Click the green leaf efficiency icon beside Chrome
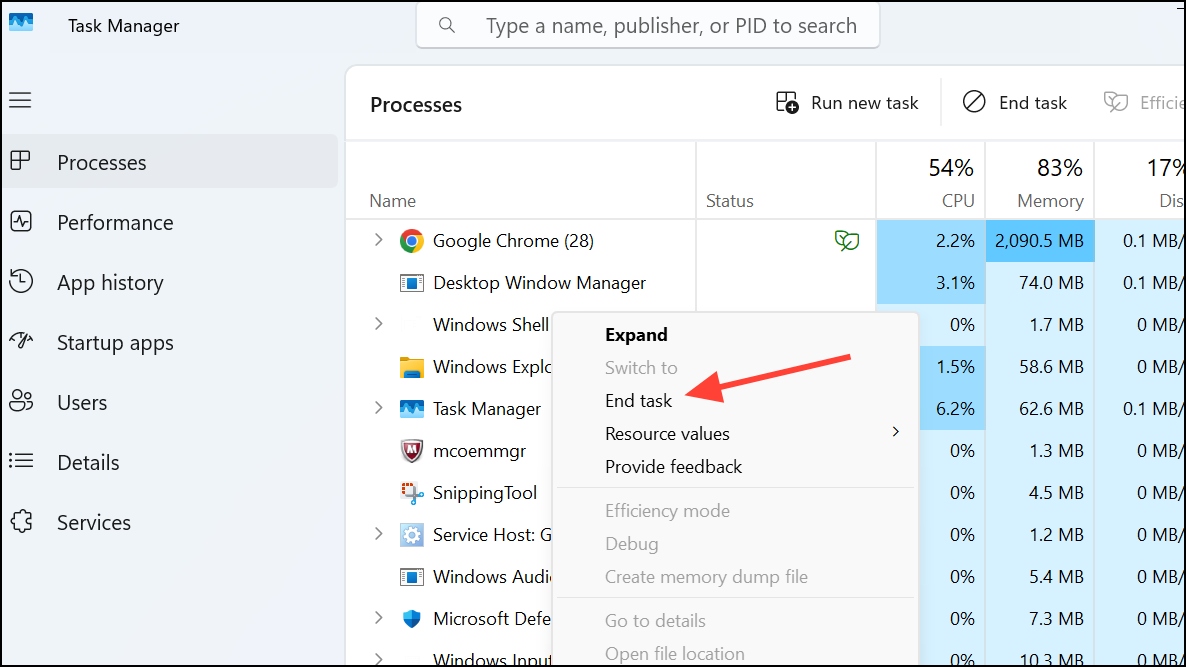The height and width of the screenshot is (667, 1186). [847, 240]
